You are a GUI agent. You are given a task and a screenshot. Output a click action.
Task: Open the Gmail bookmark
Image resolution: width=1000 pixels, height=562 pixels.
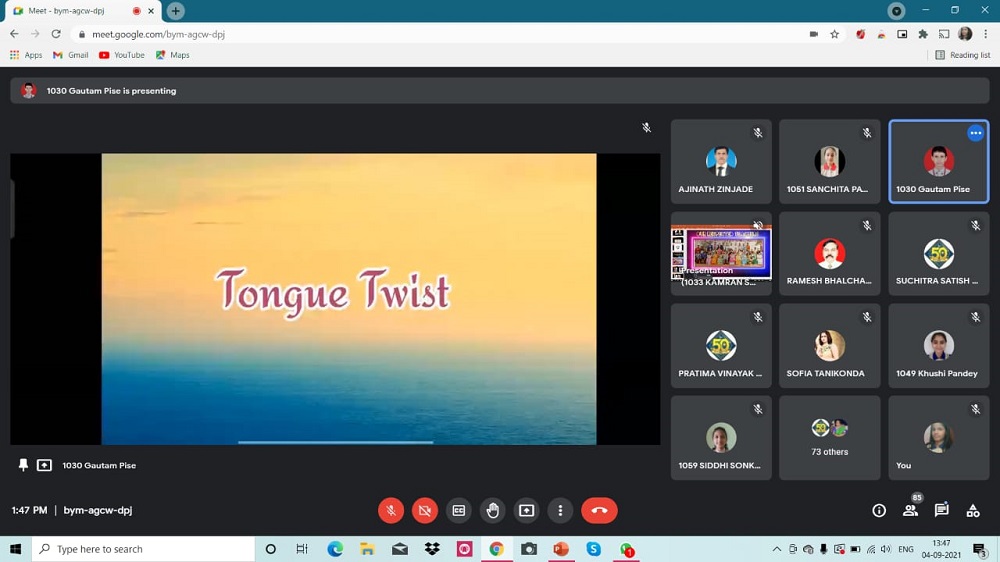coord(71,55)
